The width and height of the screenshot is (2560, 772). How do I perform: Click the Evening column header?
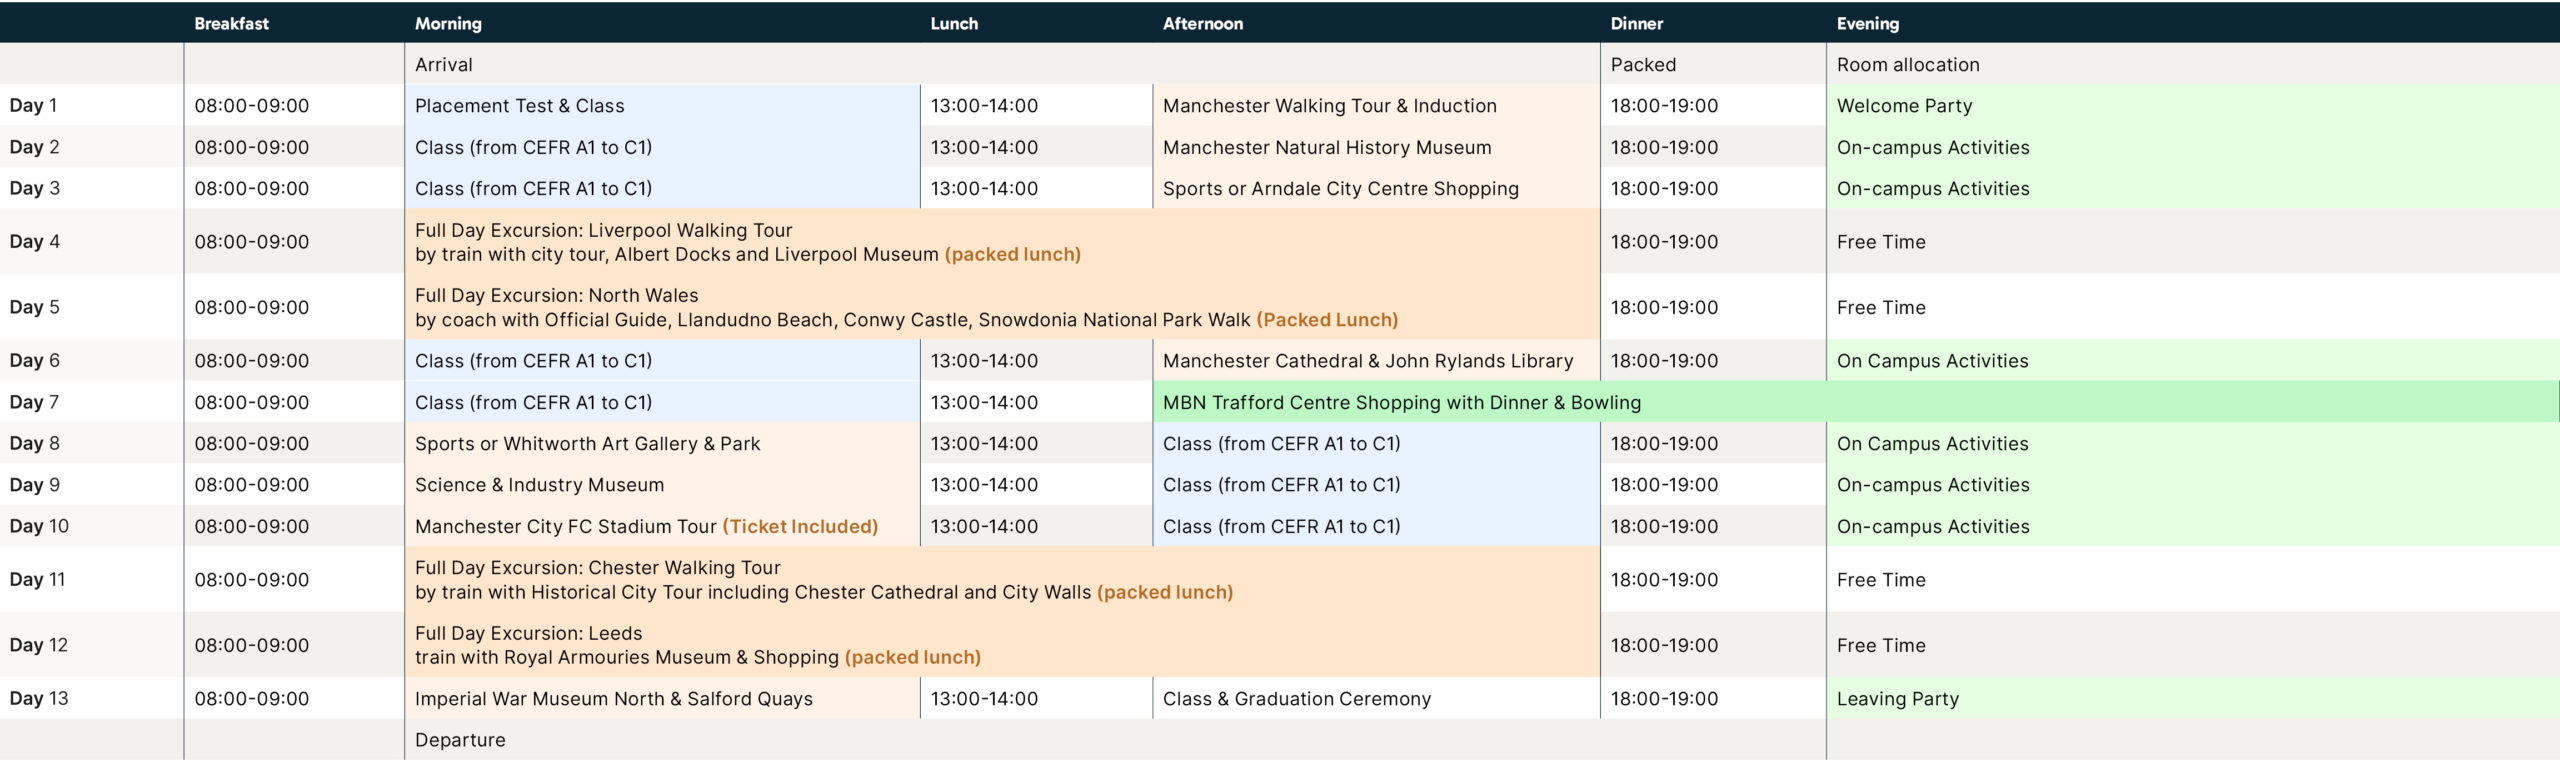pyautogui.click(x=1867, y=23)
